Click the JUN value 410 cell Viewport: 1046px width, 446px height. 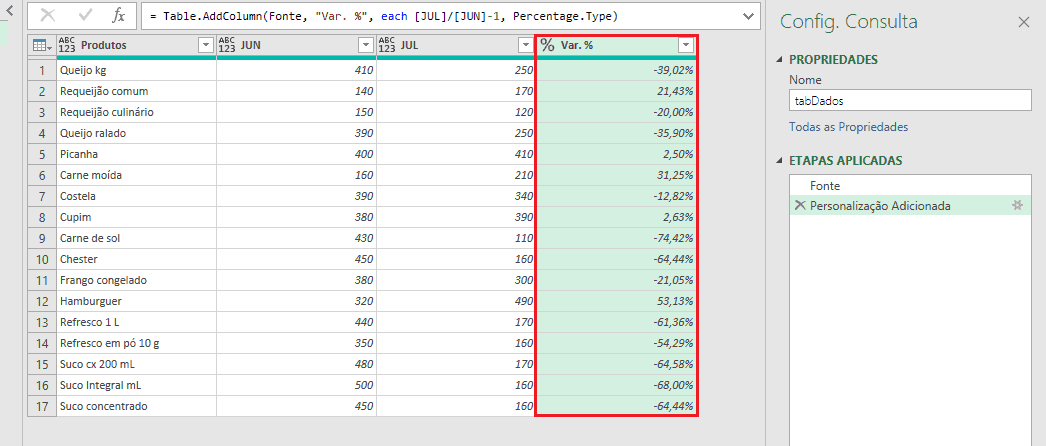pyautogui.click(x=297, y=70)
